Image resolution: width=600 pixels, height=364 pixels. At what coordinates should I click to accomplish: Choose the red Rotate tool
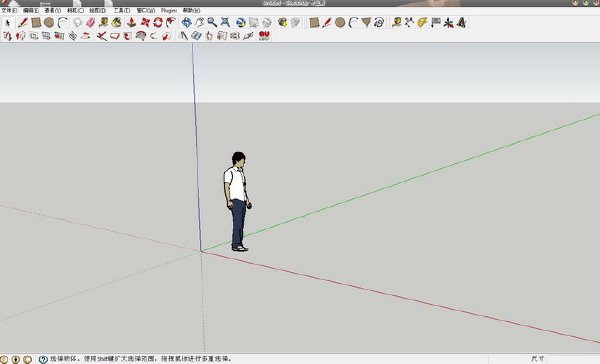coord(158,23)
